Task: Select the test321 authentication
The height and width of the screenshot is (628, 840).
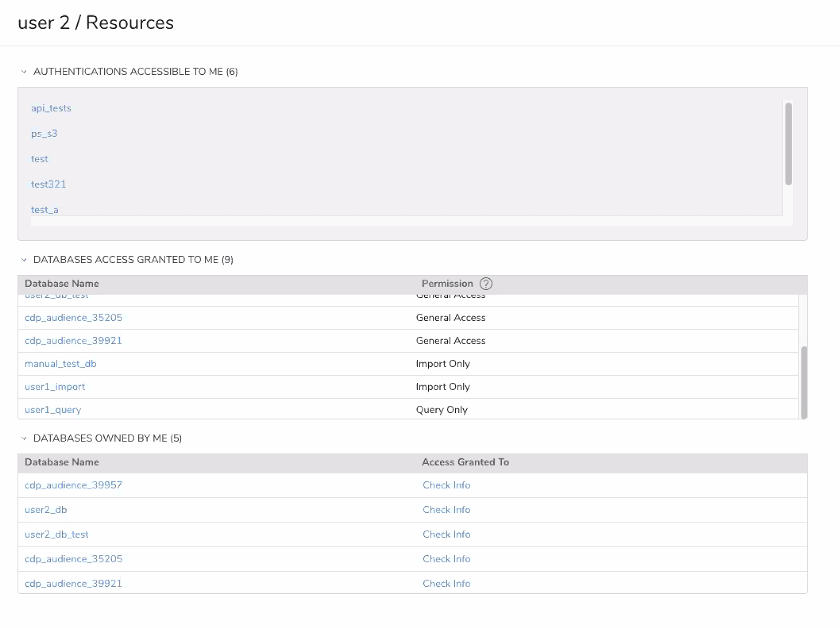Action: click(48, 184)
